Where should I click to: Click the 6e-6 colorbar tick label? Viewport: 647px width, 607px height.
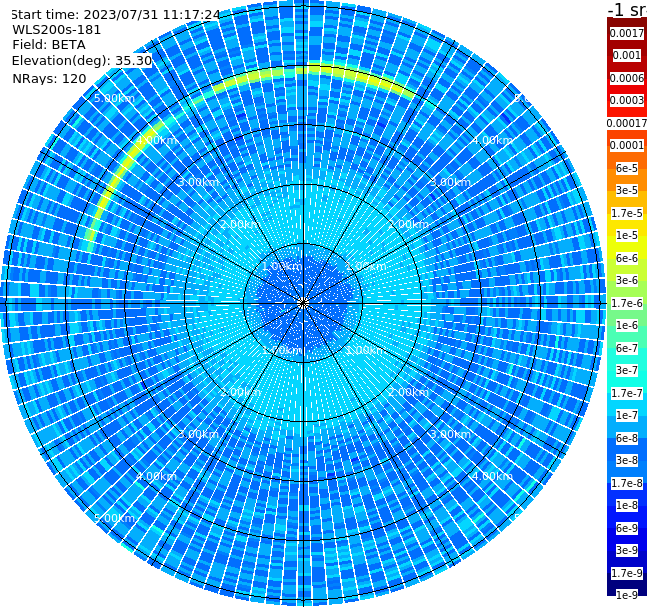click(627, 258)
